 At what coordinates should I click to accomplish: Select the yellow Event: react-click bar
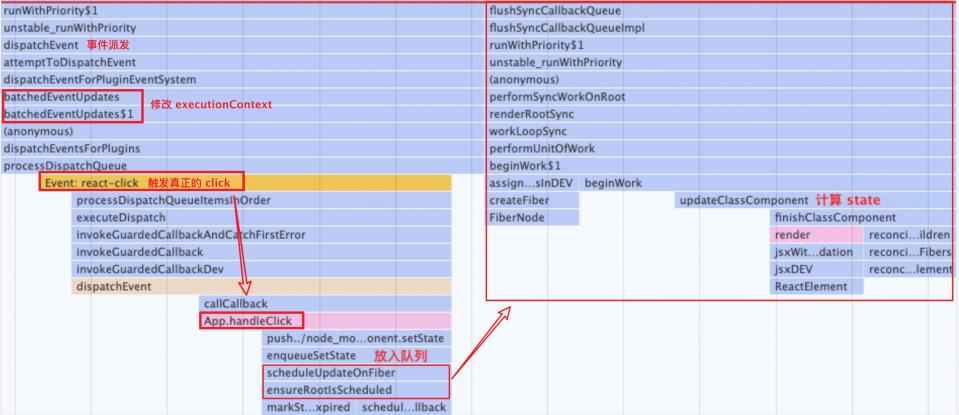92,183
